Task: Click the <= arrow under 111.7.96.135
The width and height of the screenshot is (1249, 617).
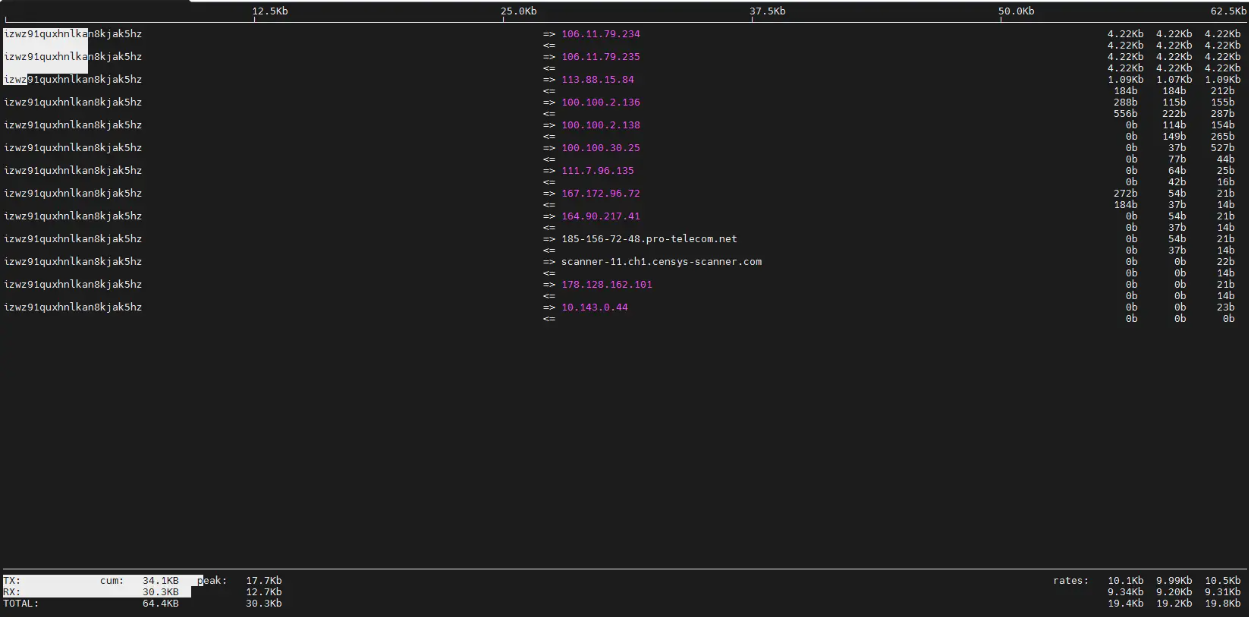Action: pos(548,181)
